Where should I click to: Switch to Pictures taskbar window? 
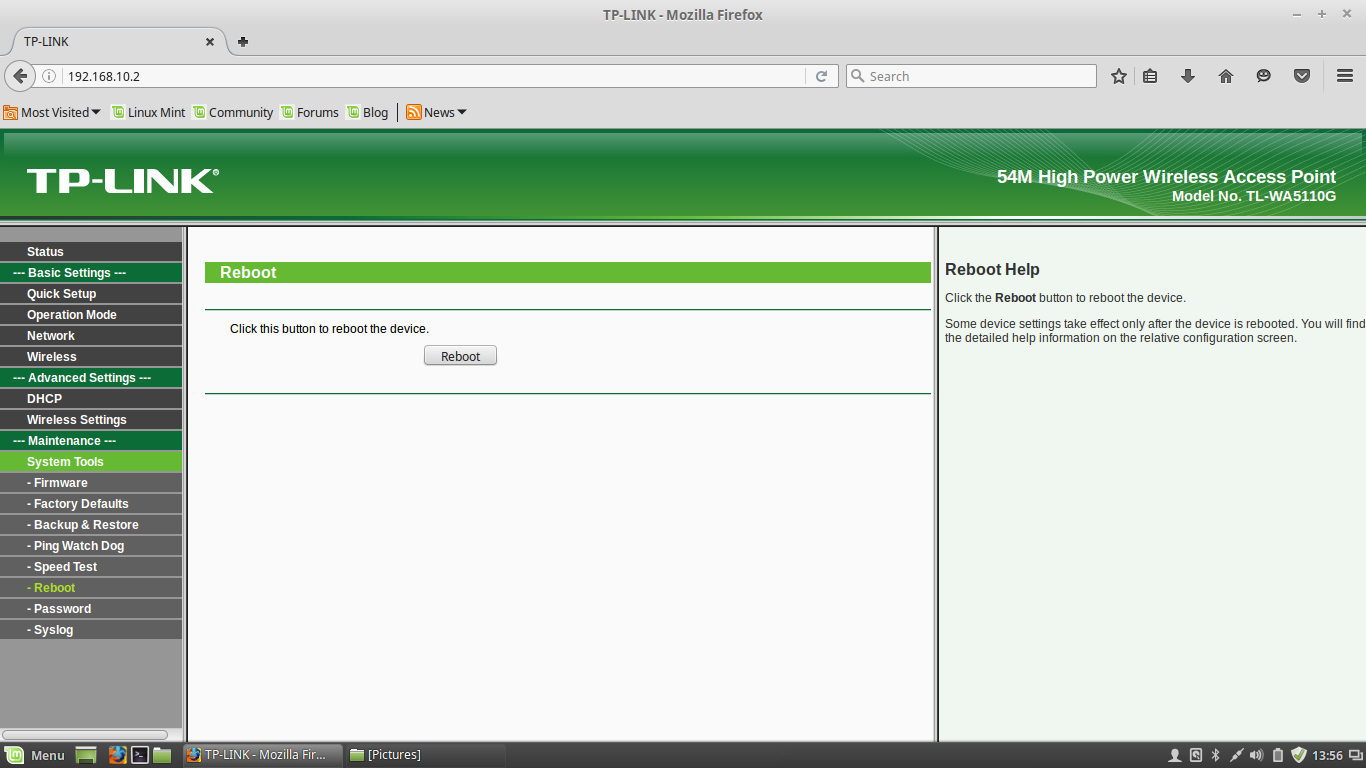click(426, 755)
